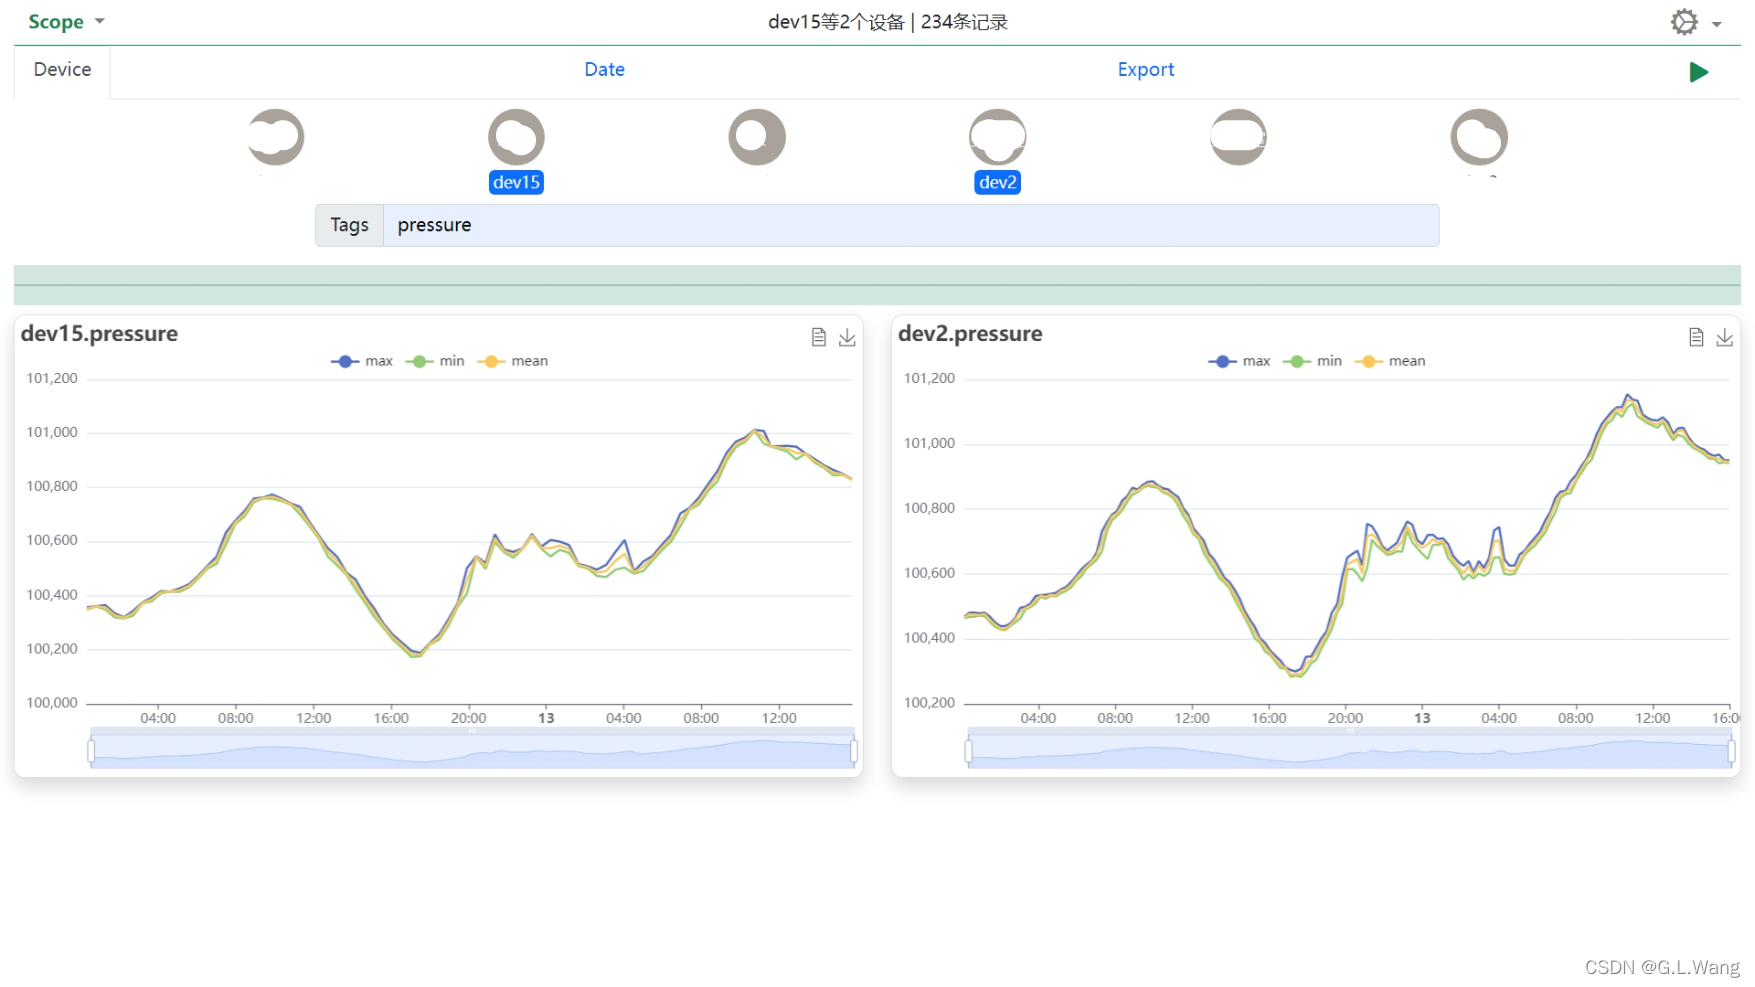Select the last device icon in the row

(x=1479, y=137)
